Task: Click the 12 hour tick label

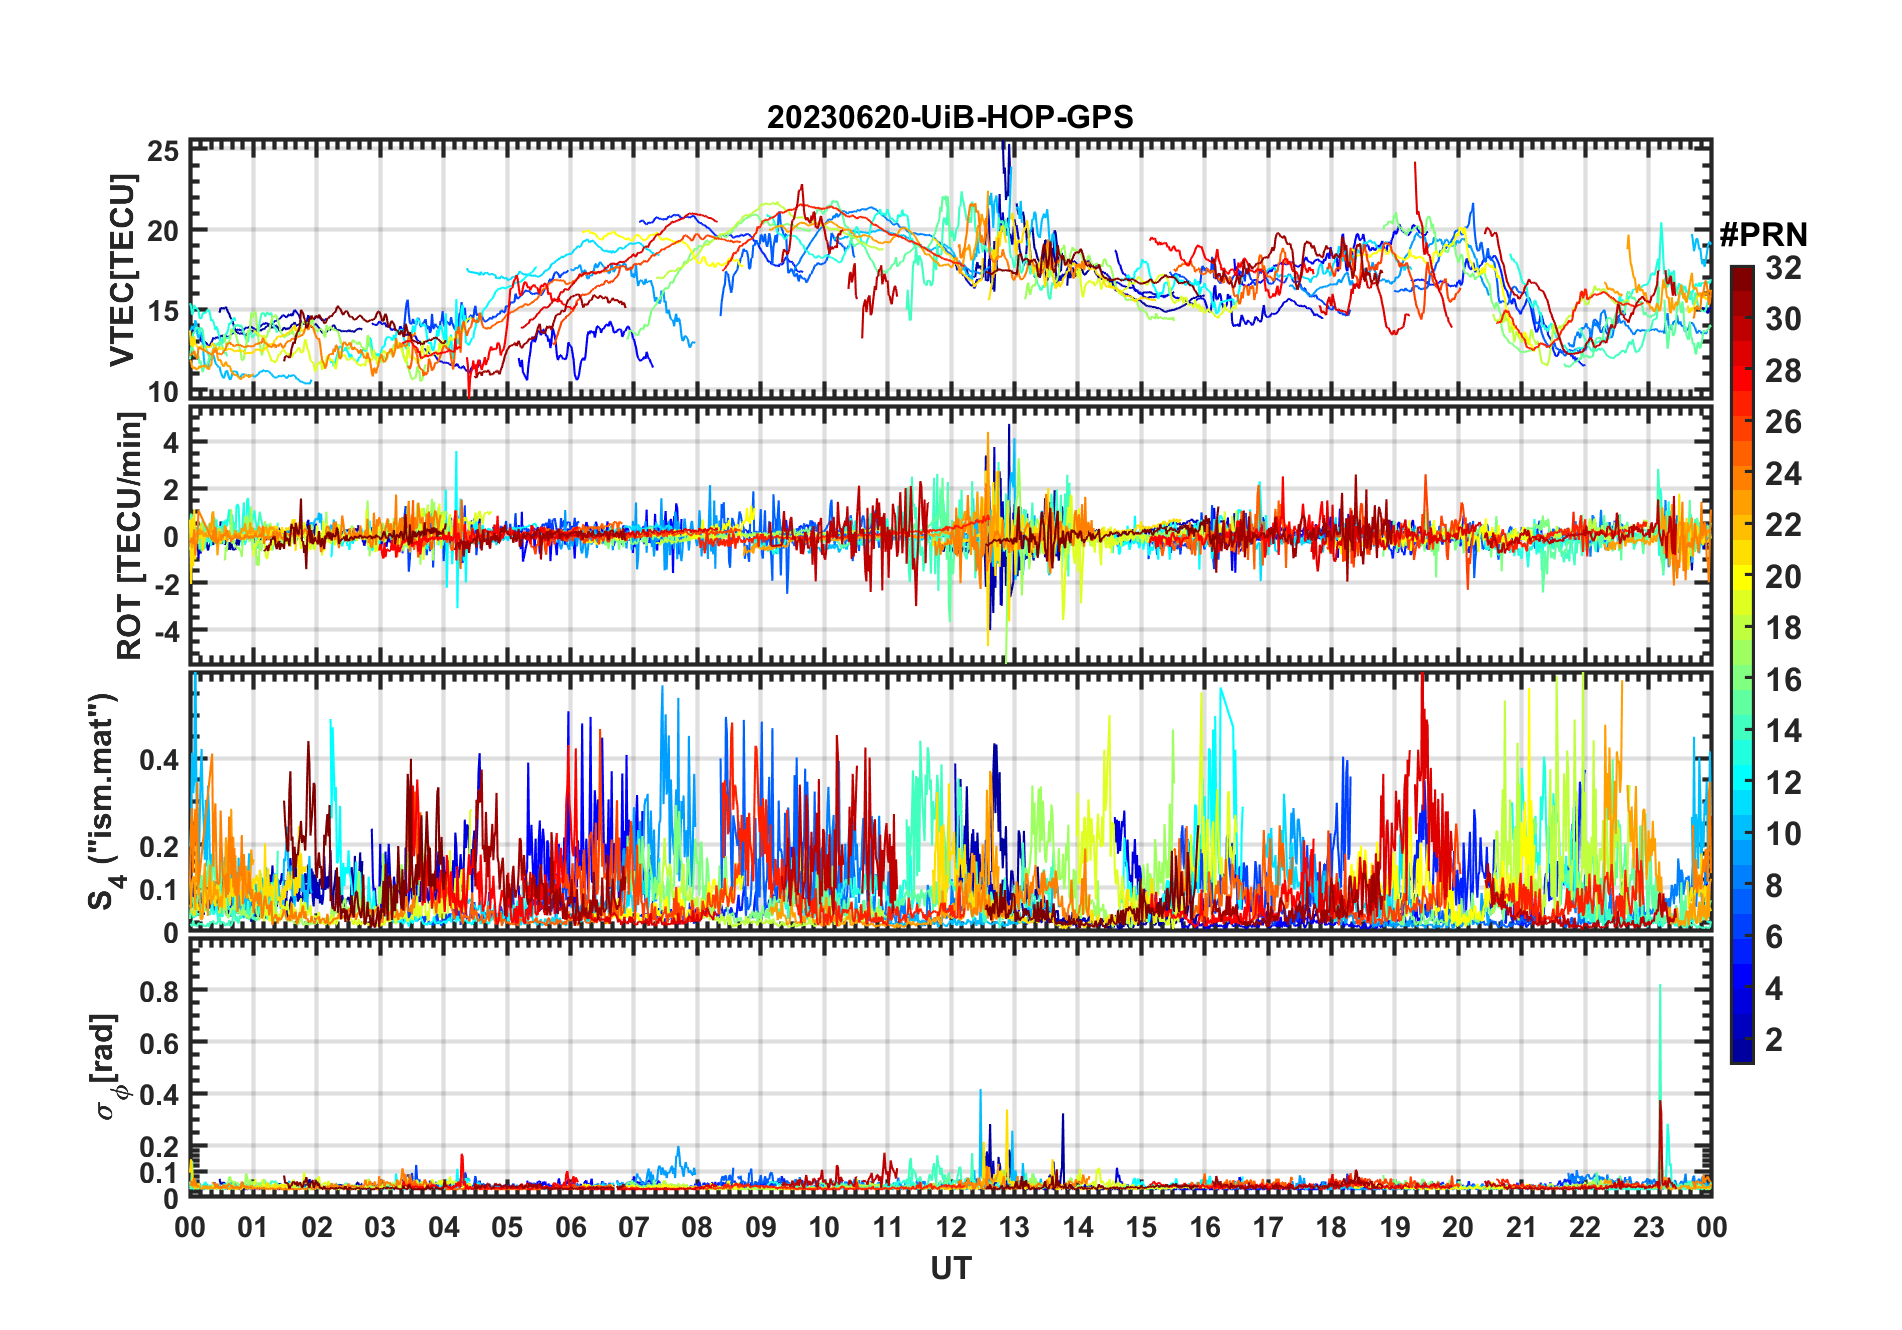Action: pos(951,1227)
